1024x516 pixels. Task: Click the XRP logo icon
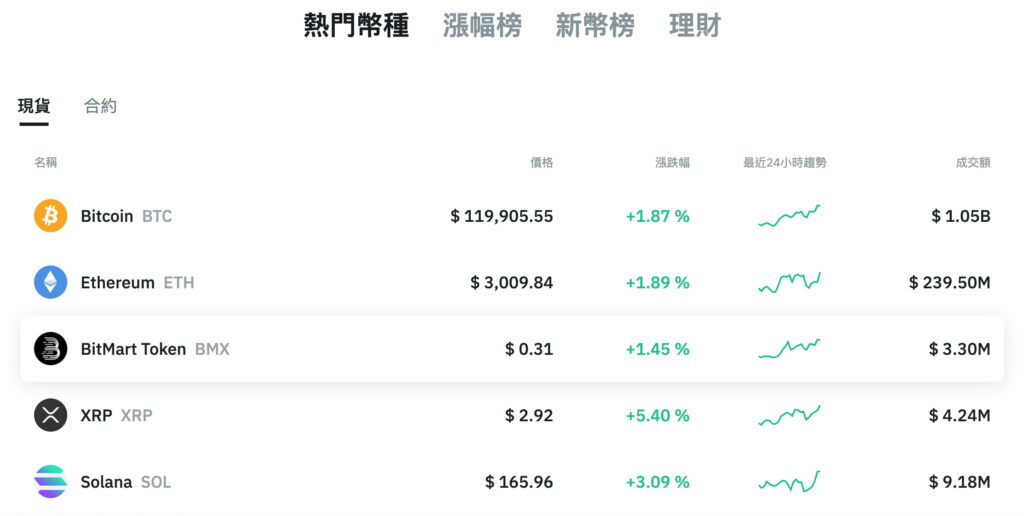pyautogui.click(x=50, y=415)
